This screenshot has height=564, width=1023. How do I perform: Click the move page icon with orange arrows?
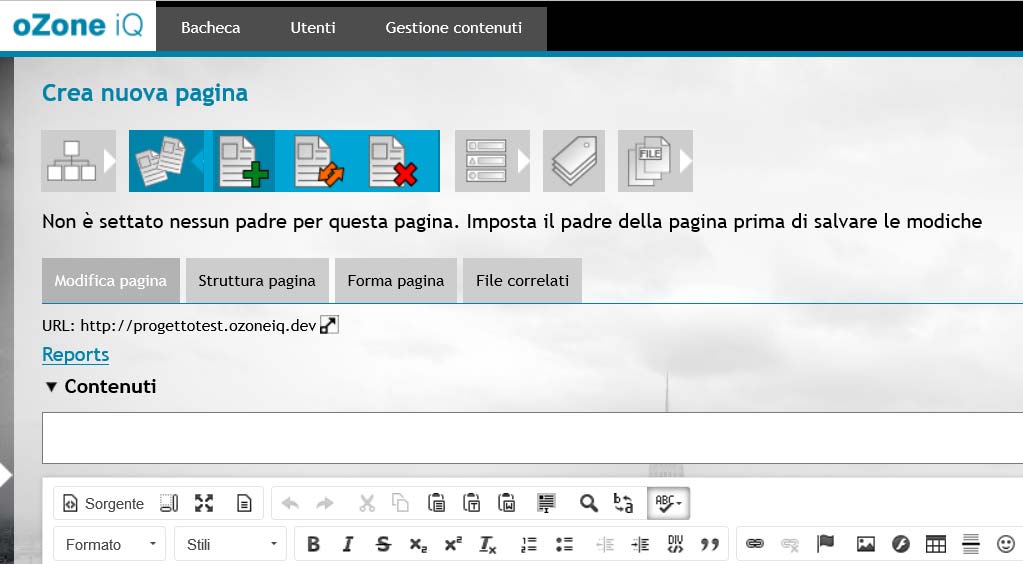click(x=317, y=161)
